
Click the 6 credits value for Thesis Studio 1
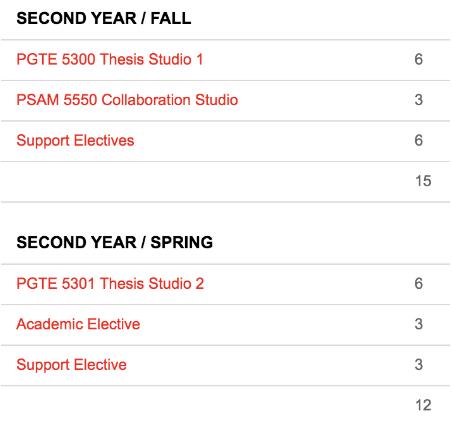pos(419,59)
